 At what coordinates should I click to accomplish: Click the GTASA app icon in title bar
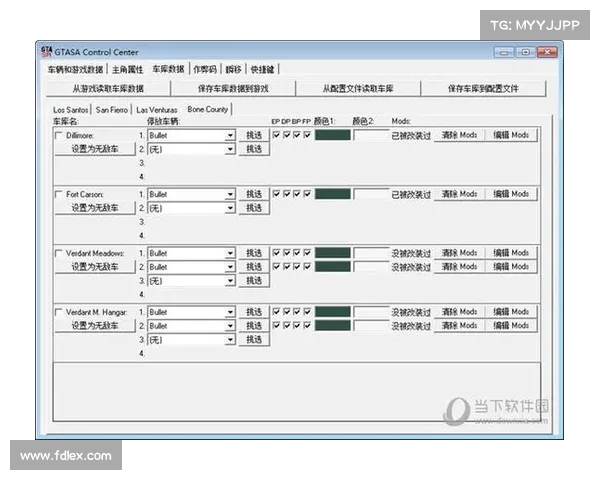46,51
